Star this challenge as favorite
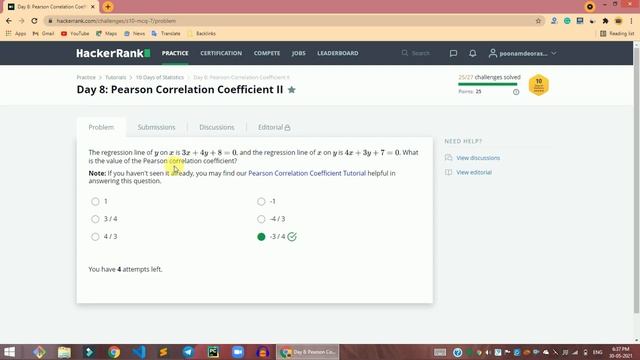This screenshot has height=360, width=640. [x=291, y=90]
